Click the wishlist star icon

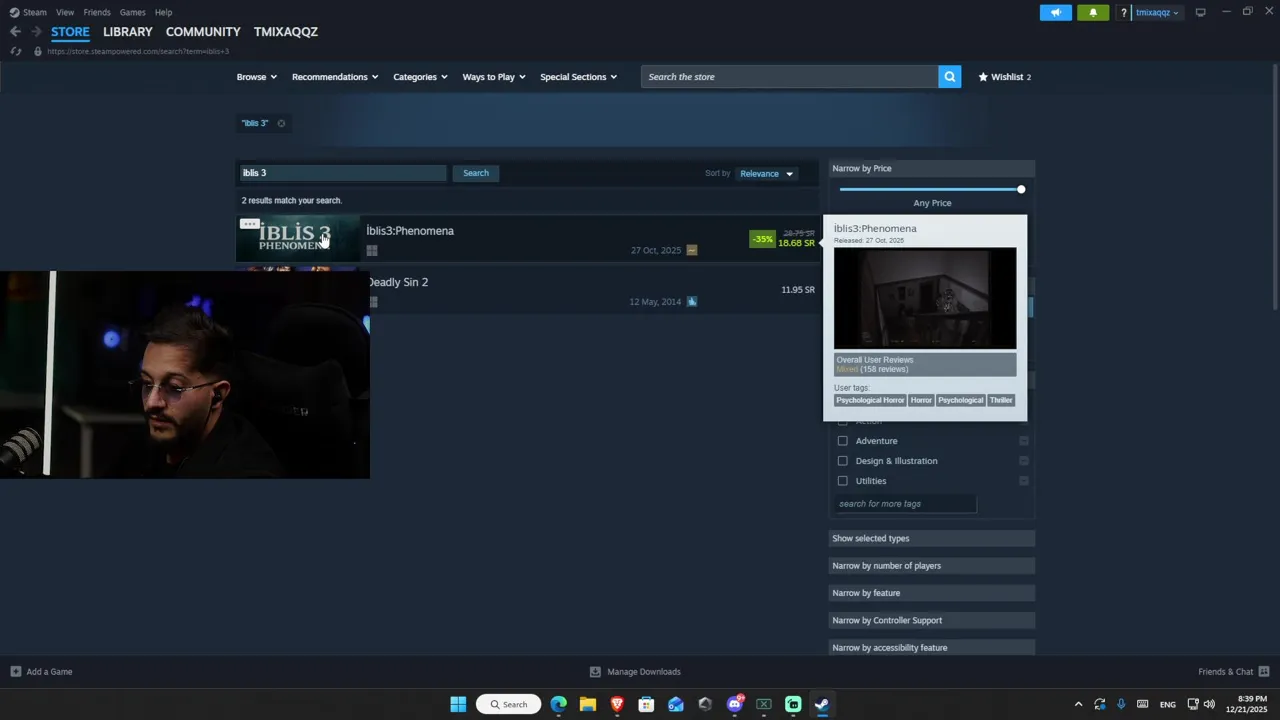[983, 77]
